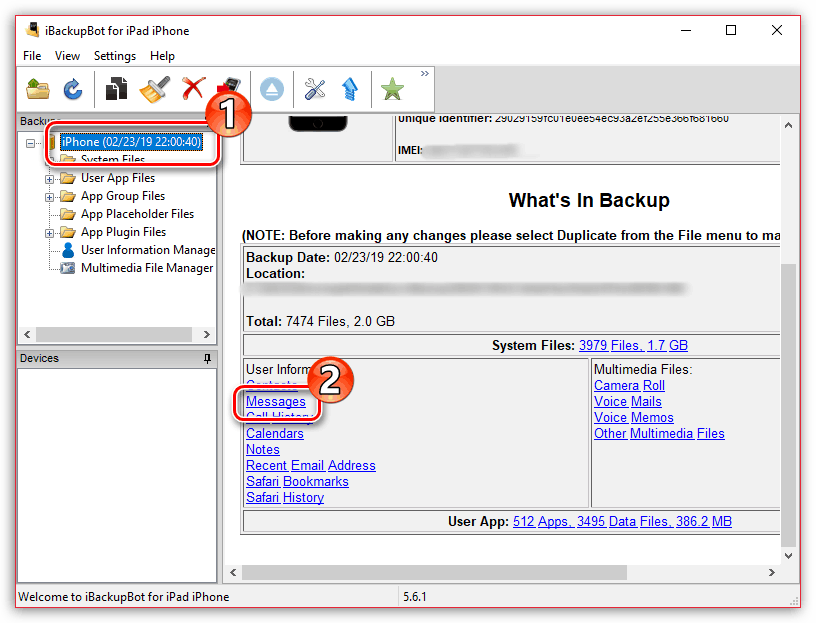Select User App Files tree item
The width and height of the screenshot is (816, 623).
tap(118, 178)
